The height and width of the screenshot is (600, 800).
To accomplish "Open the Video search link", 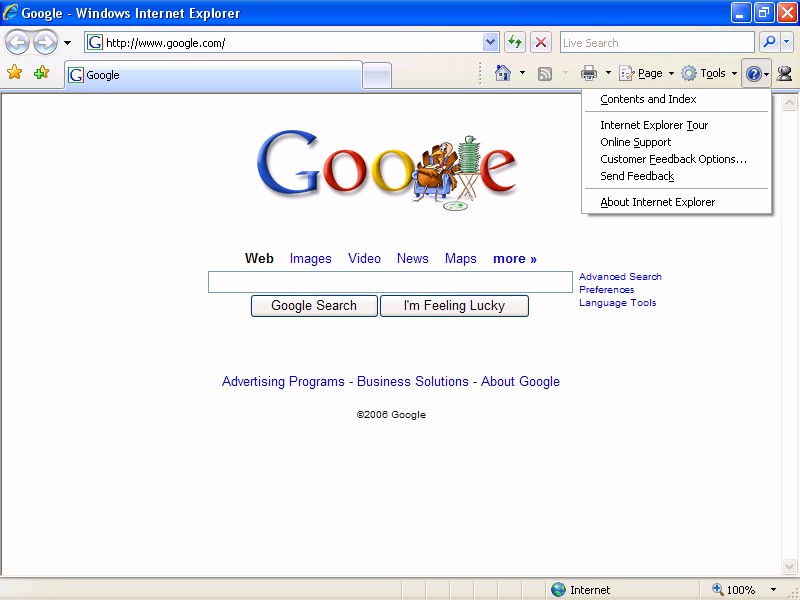I will click(x=364, y=259).
